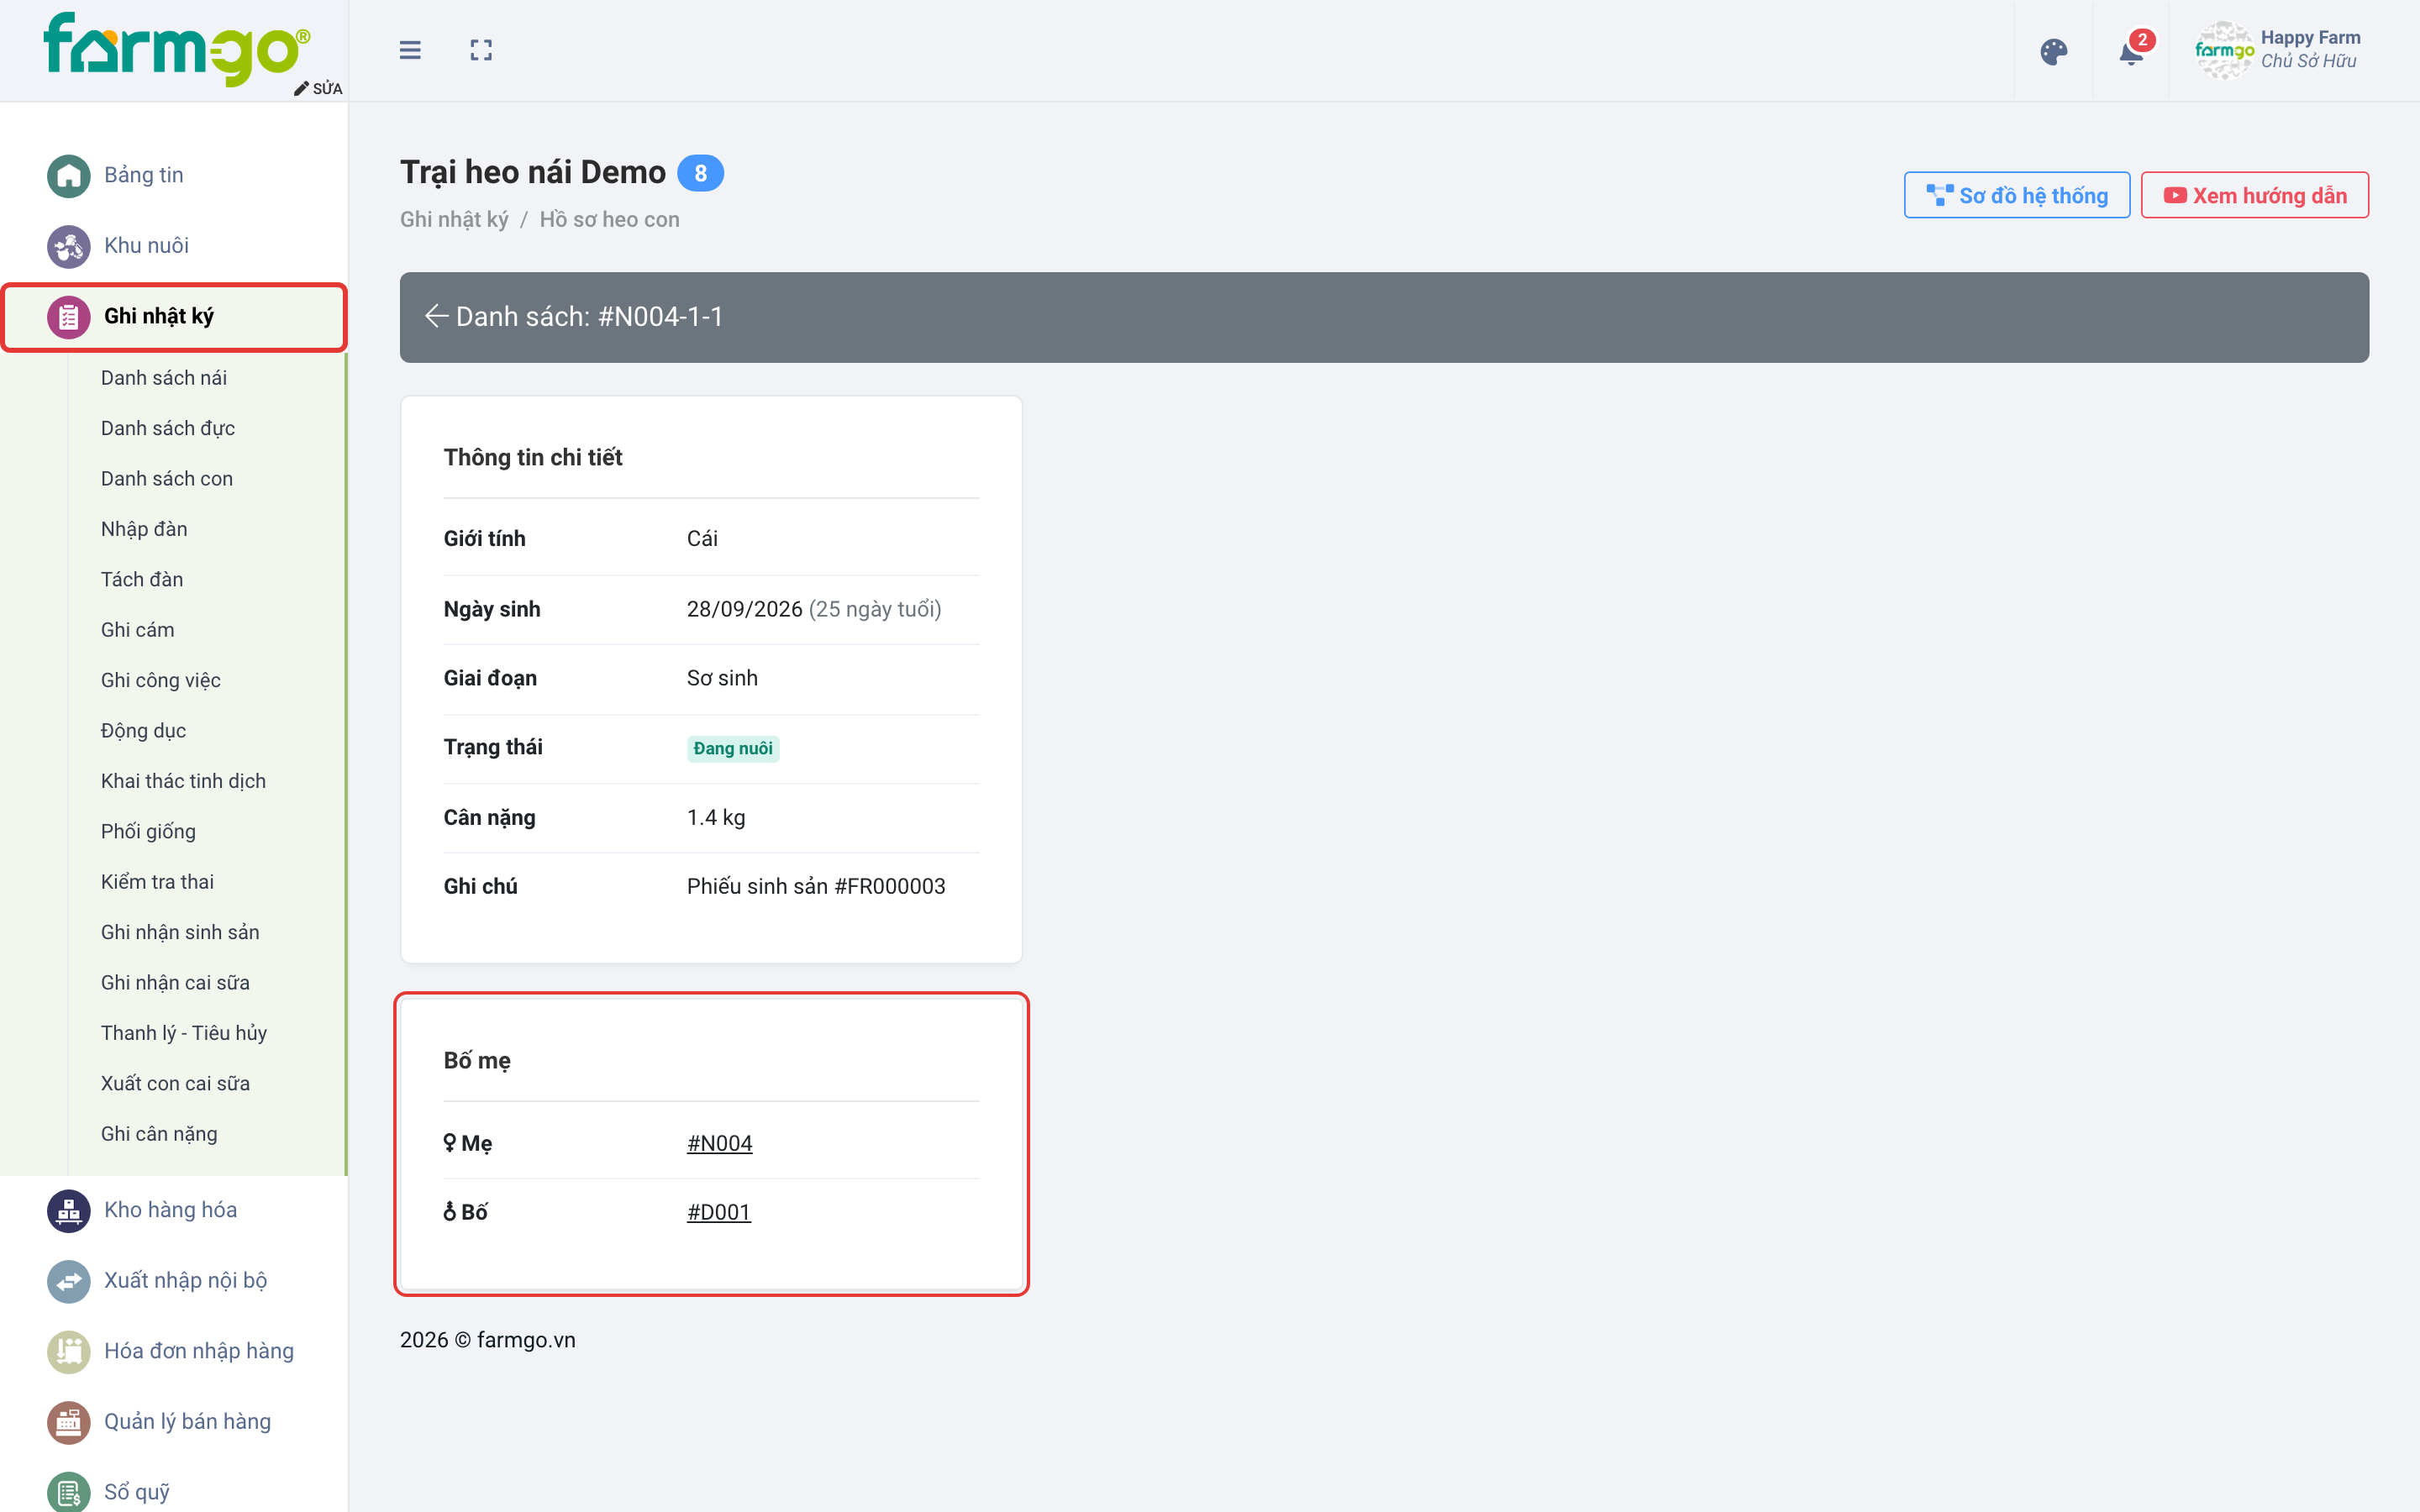Open Nhập đàn menu item
2420x1512 pixels.
144,529
